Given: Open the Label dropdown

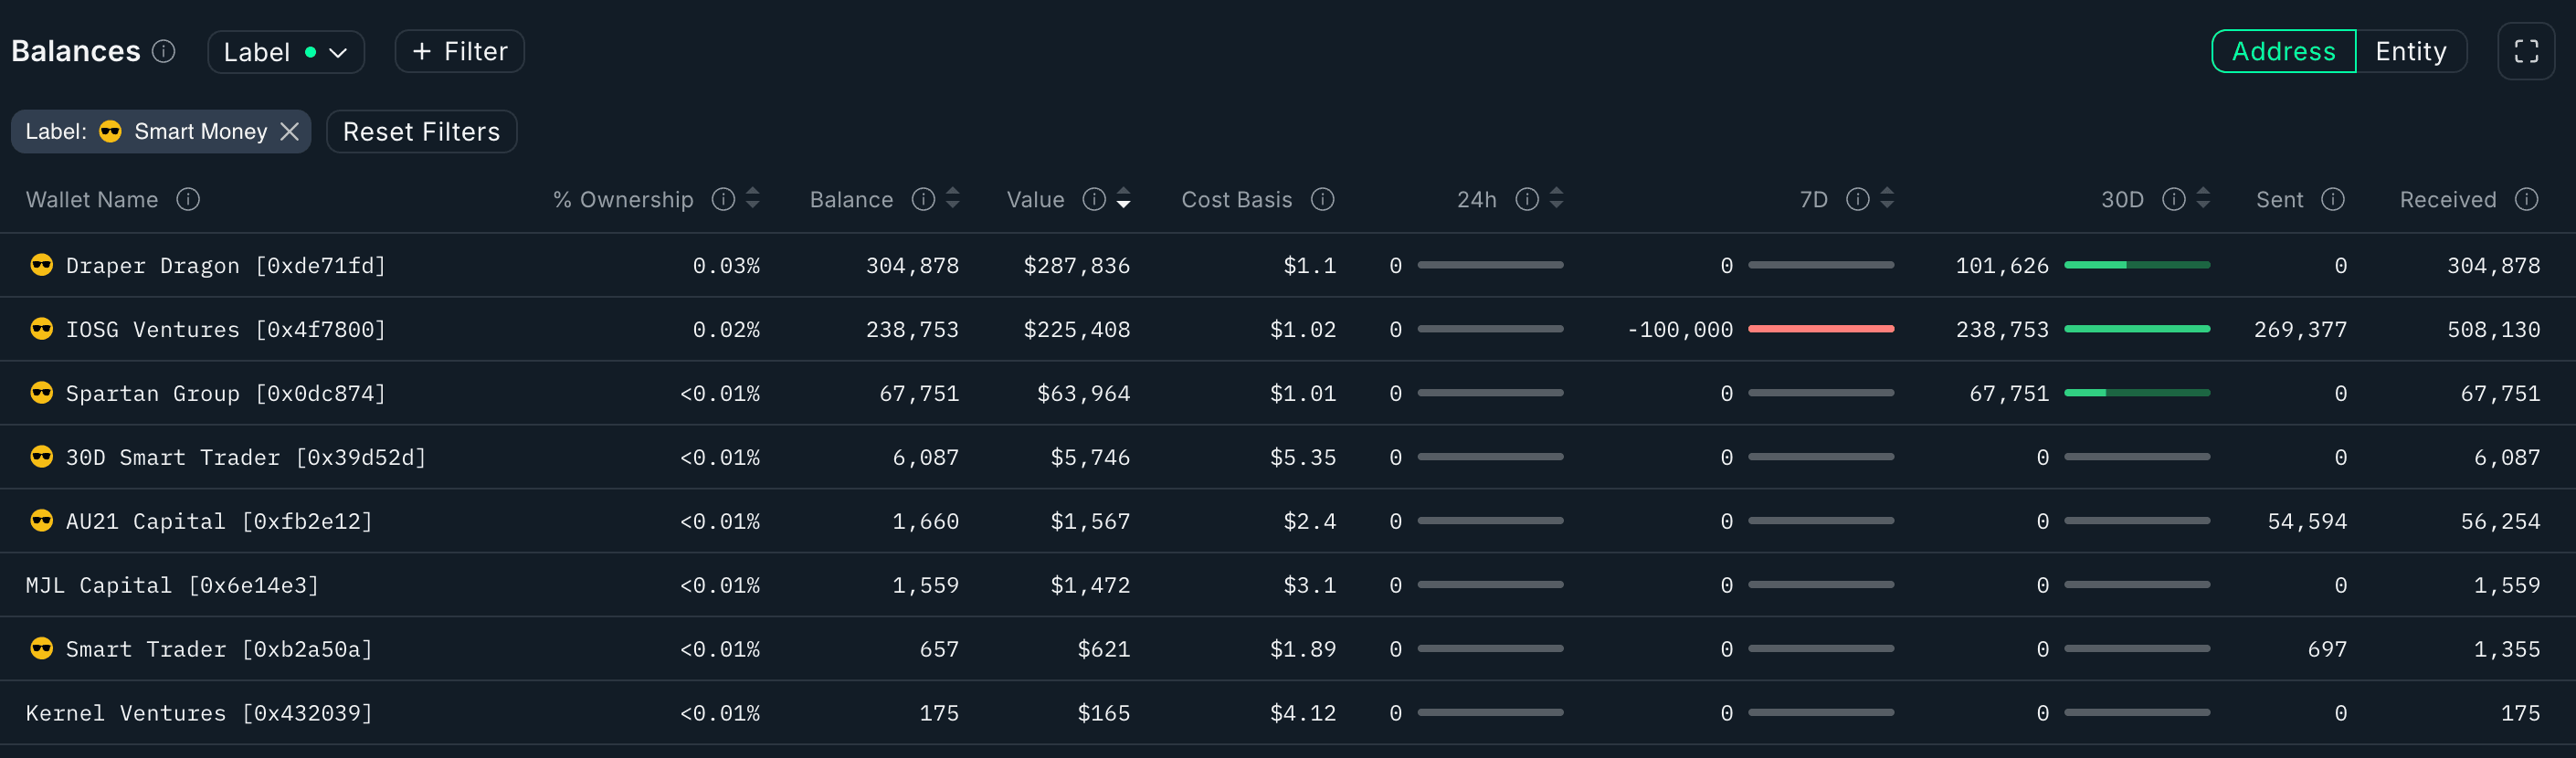Looking at the screenshot, I should (x=285, y=52).
